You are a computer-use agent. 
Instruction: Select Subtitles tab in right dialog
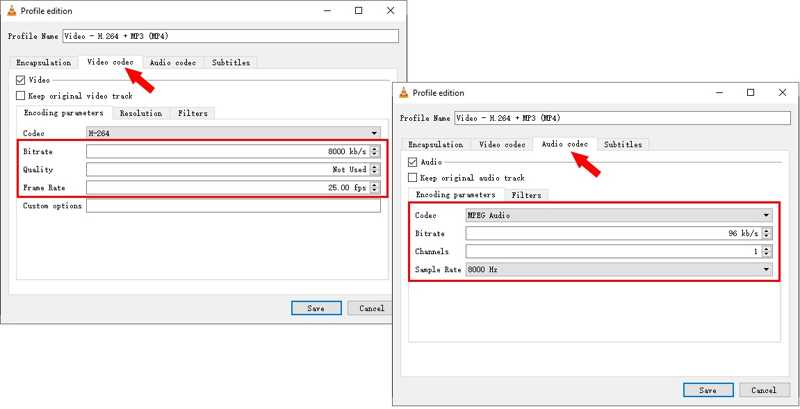pyautogui.click(x=623, y=144)
